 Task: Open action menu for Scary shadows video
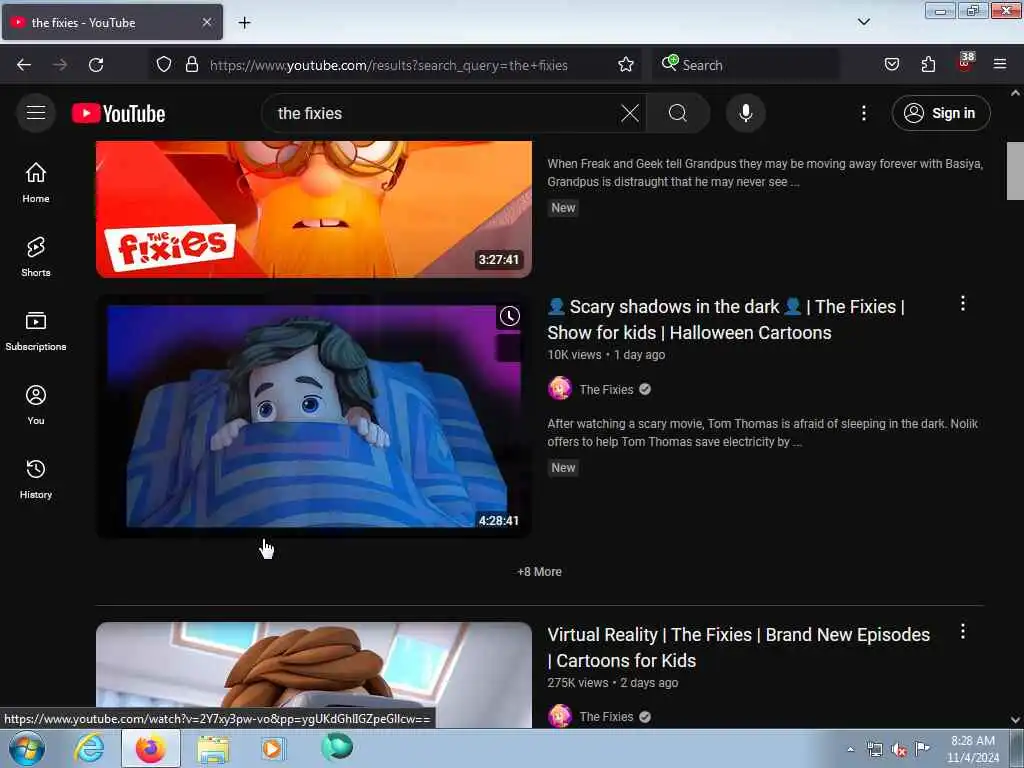(962, 303)
